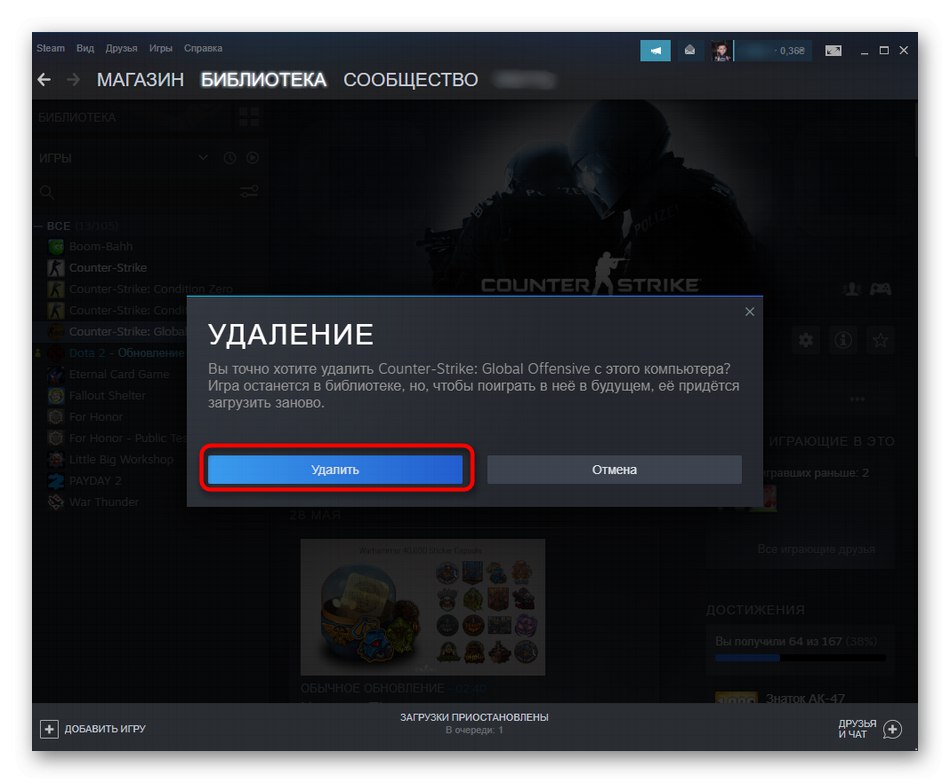Close the УДАЛЕНИЕ dialog with X
The width and height of the screenshot is (950, 783).
pyautogui.click(x=749, y=312)
